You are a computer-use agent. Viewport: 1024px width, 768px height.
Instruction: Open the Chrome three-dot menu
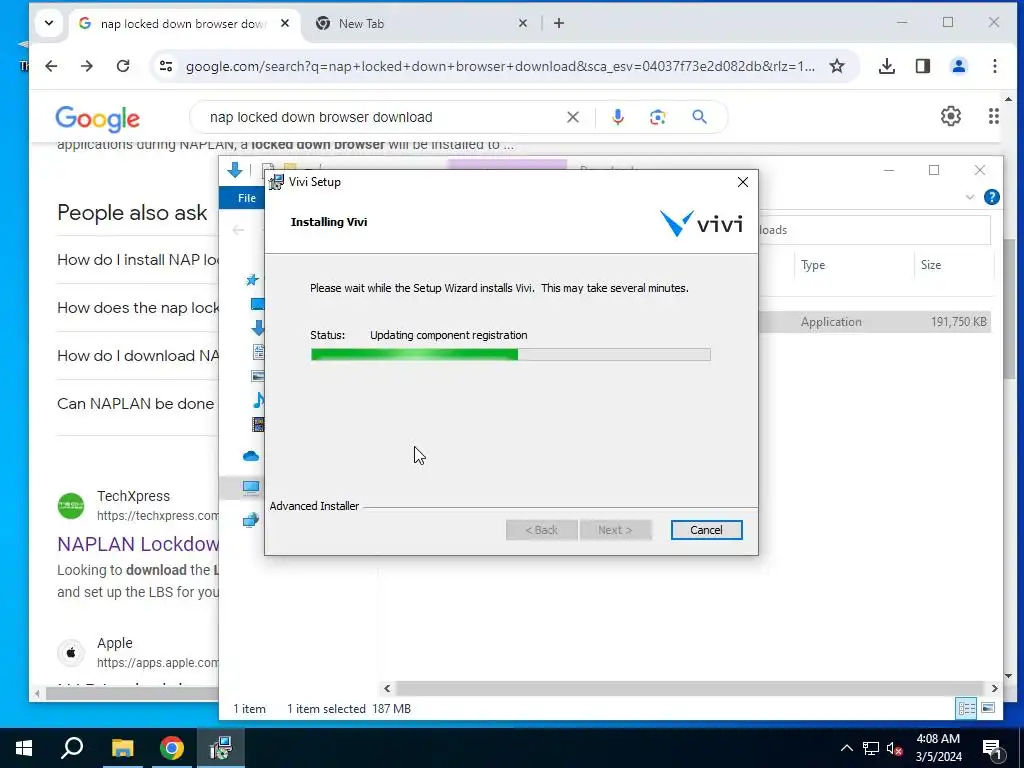(994, 66)
